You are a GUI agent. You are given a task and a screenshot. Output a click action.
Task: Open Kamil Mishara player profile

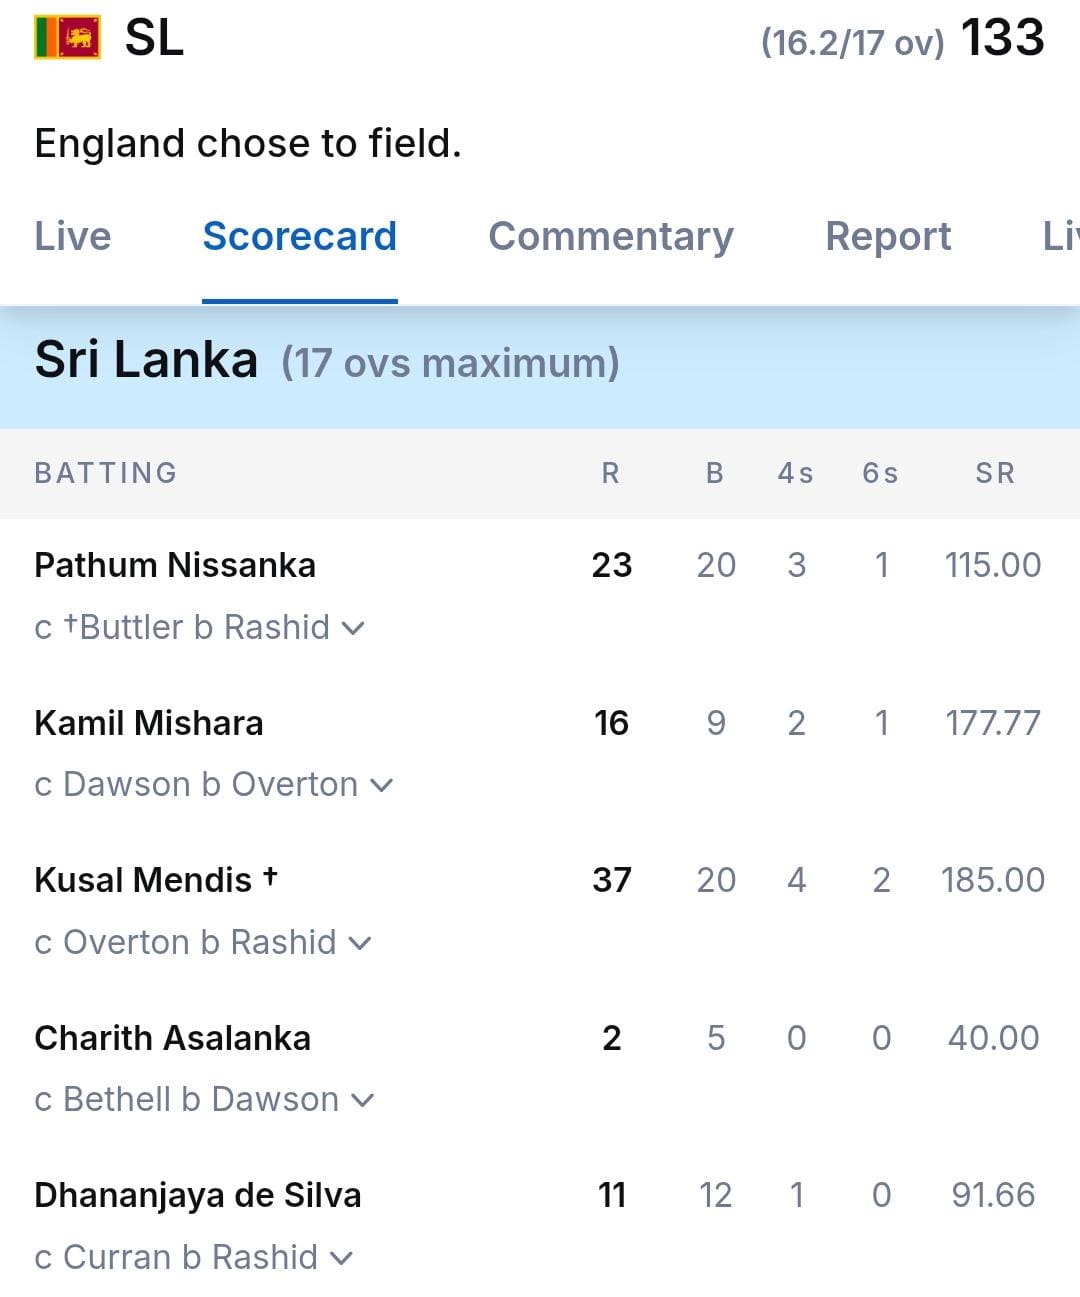click(149, 723)
